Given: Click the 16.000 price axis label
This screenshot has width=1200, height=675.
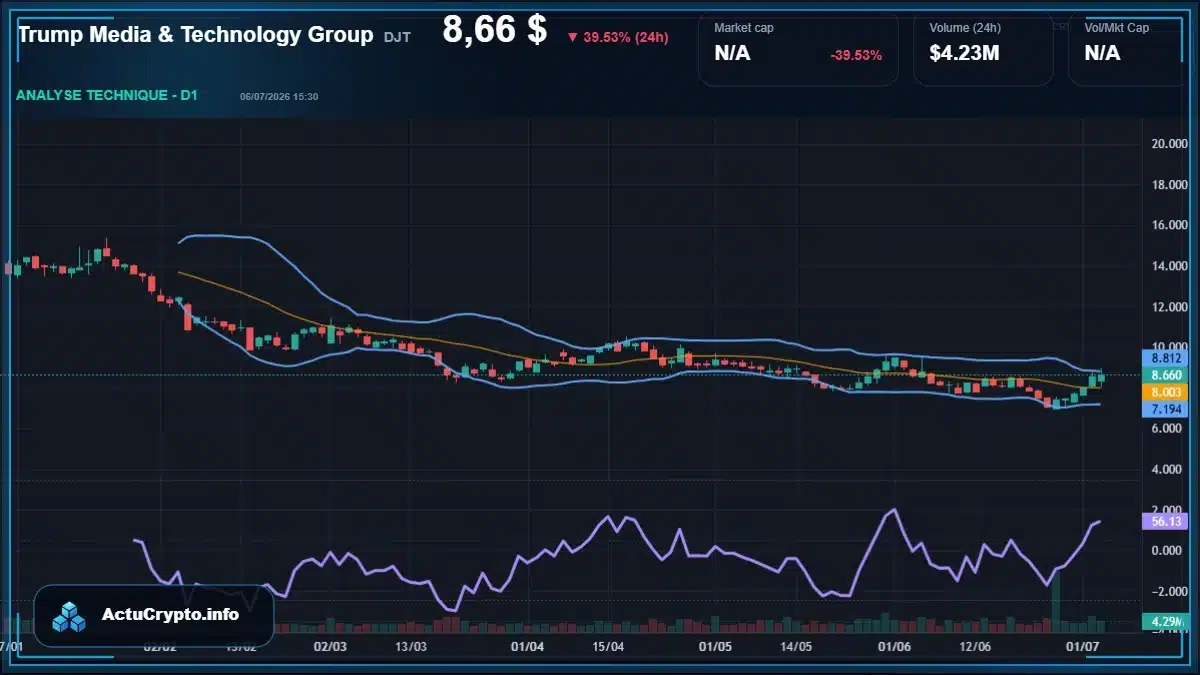Looking at the screenshot, I should [x=1169, y=225].
